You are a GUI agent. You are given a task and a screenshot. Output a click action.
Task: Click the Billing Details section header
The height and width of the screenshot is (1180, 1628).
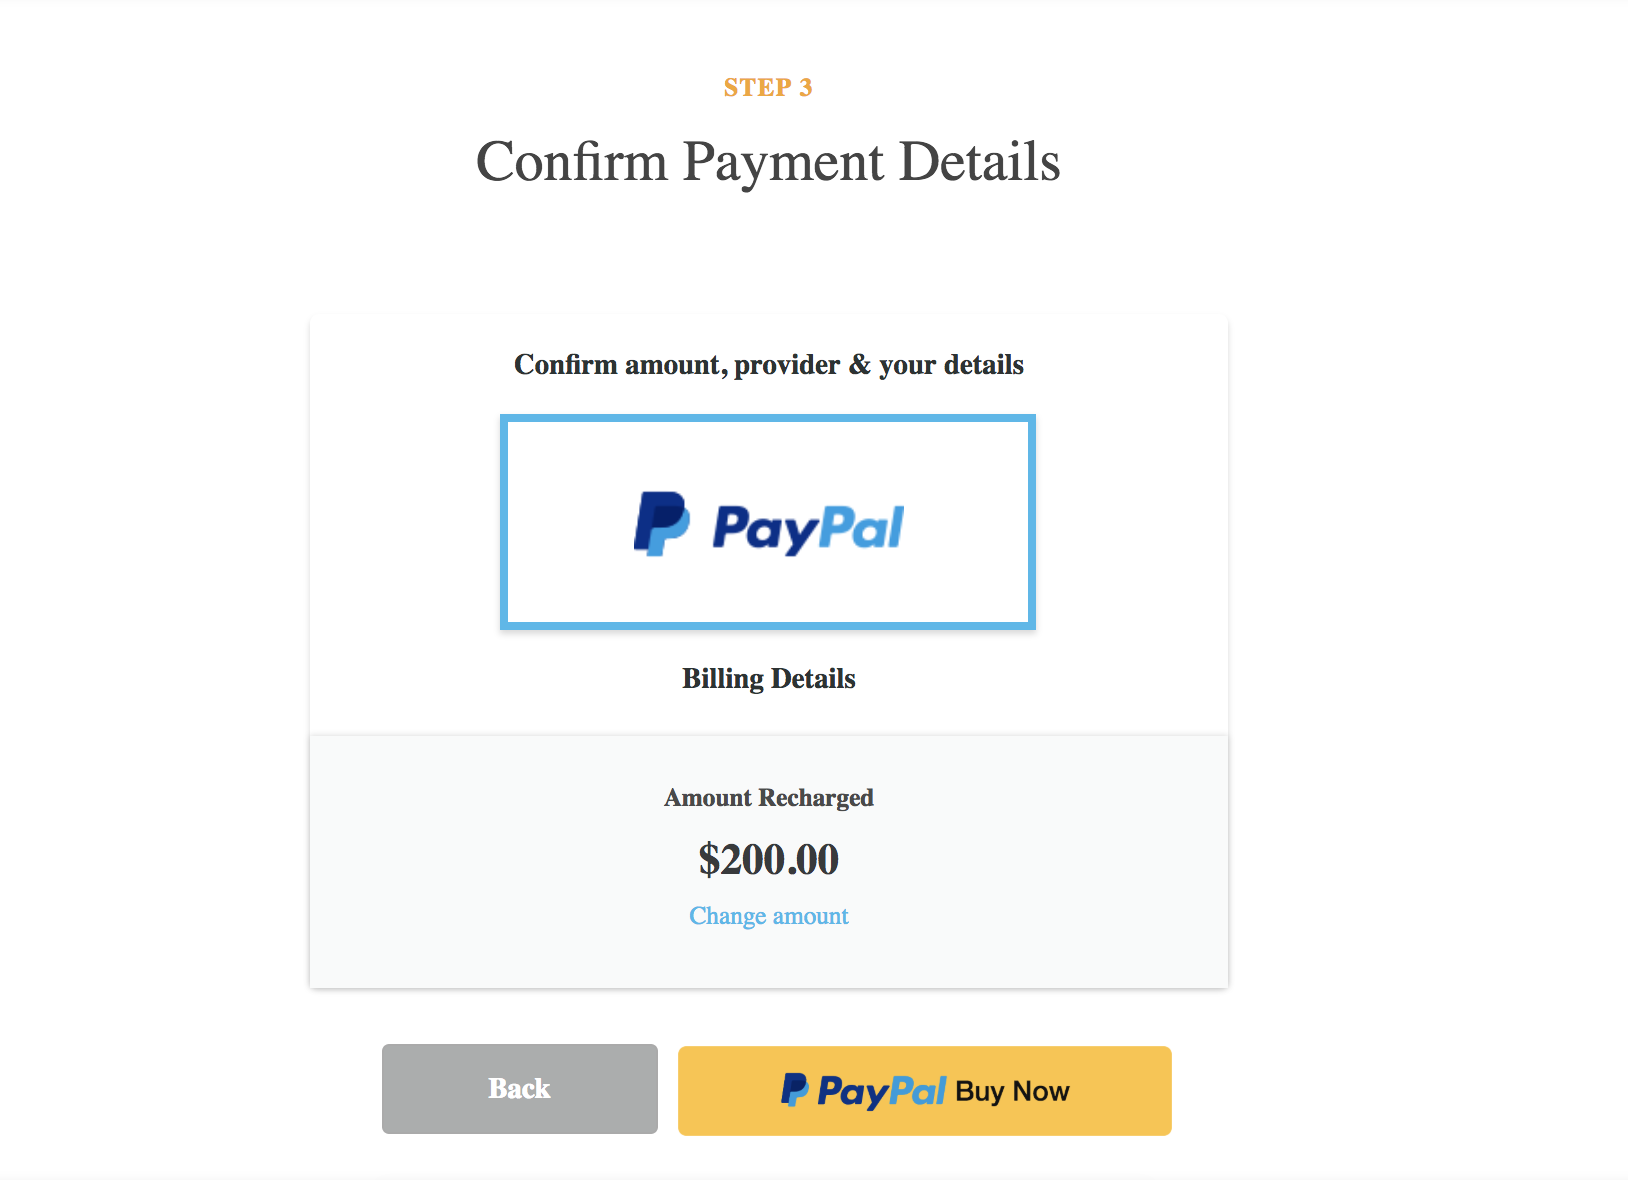tap(768, 678)
